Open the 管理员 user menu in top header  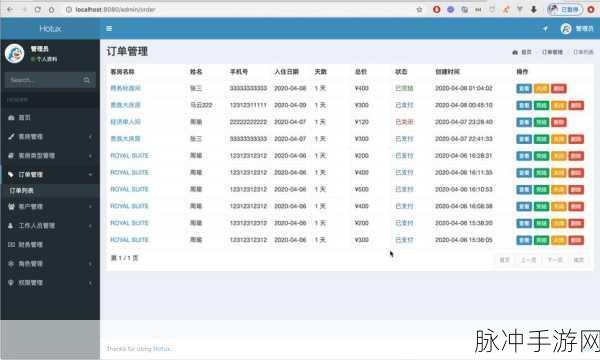pos(577,29)
